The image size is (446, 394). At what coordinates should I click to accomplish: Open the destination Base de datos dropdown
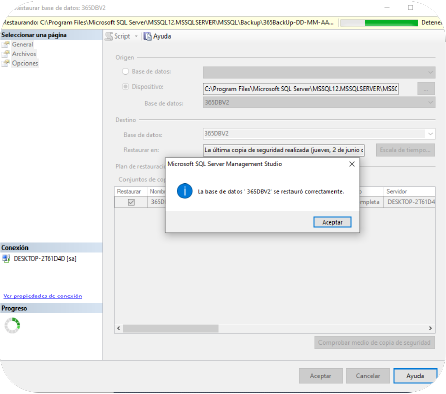[x=430, y=134]
